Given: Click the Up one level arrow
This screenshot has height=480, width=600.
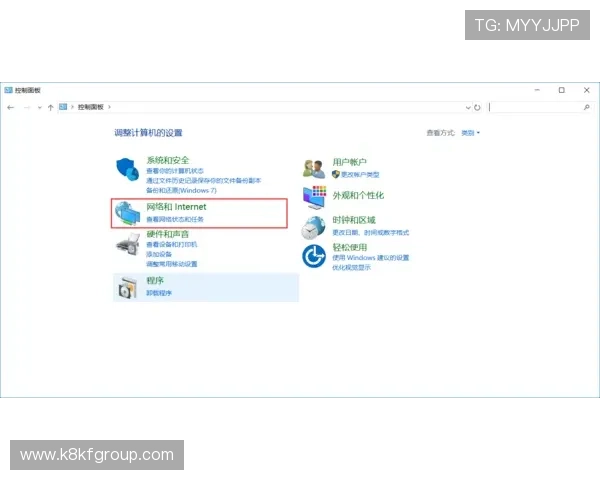Looking at the screenshot, I should [x=50, y=107].
